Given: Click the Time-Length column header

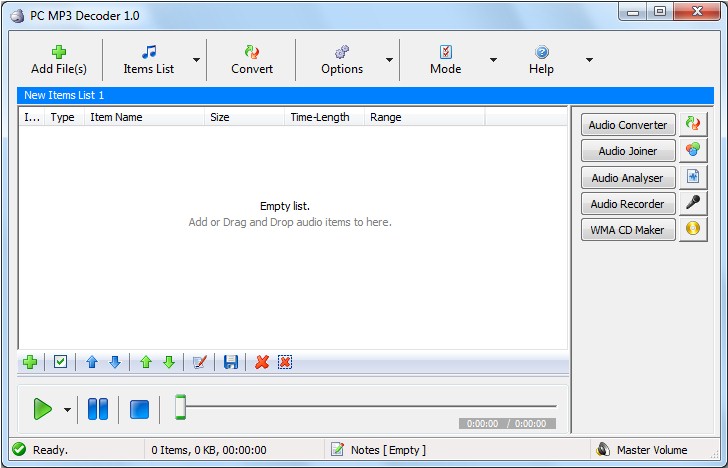Looking at the screenshot, I should [x=324, y=117].
